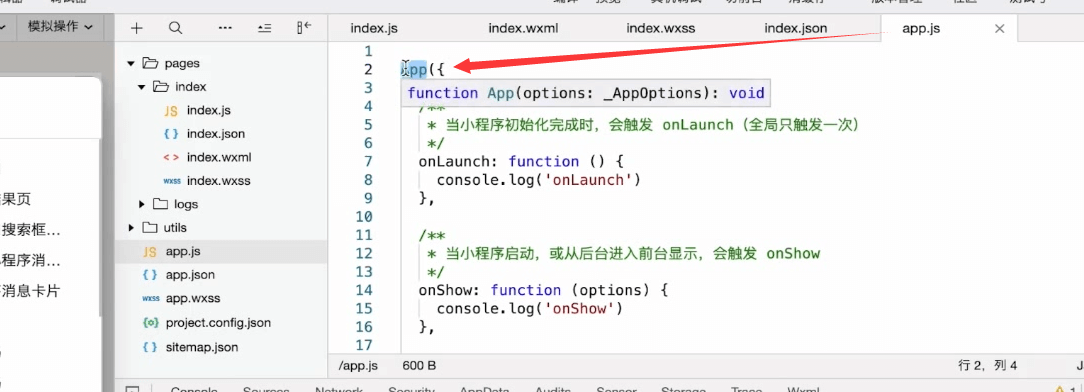Click line number 14 in the gutter
The height and width of the screenshot is (392, 1084).
364,290
